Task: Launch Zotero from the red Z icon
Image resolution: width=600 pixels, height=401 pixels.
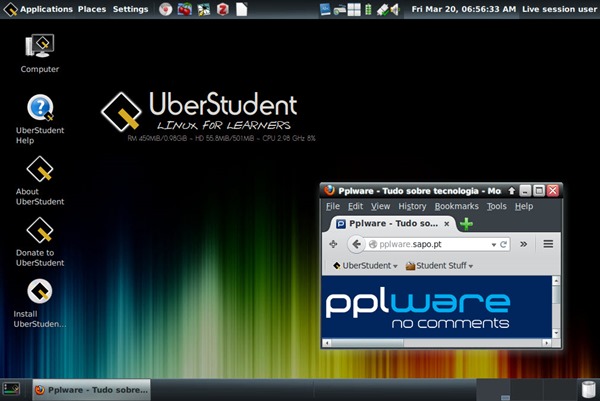Action: click(223, 9)
